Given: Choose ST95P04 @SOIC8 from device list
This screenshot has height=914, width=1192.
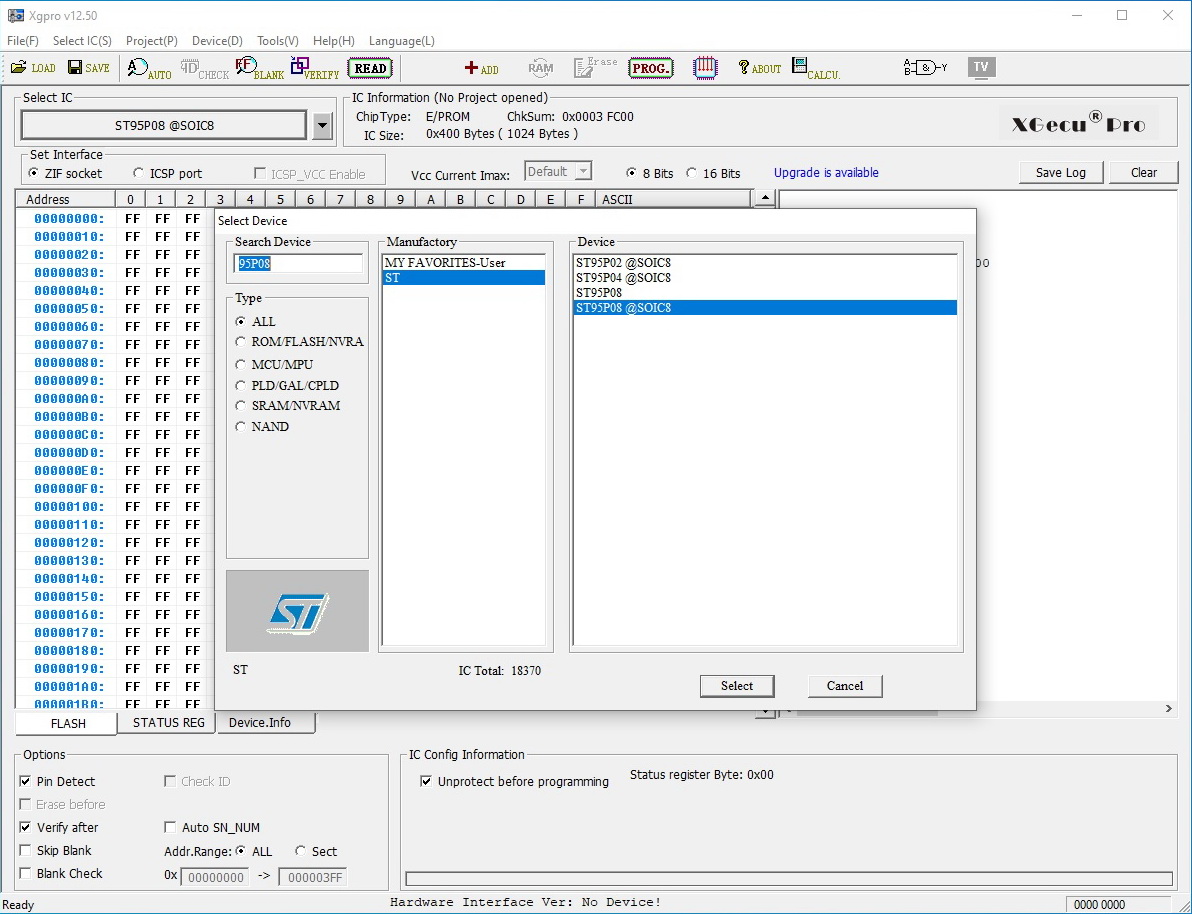Looking at the screenshot, I should tap(623, 278).
